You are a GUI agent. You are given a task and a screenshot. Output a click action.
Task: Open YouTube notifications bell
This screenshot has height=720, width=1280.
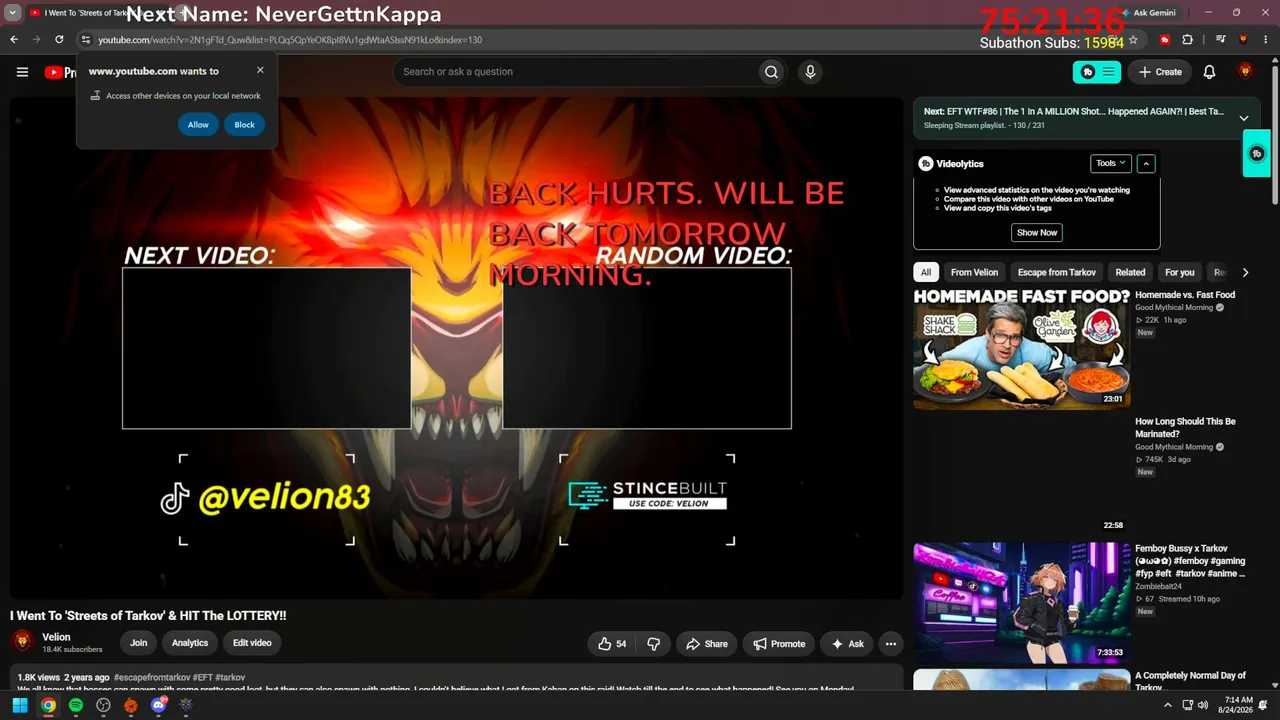1209,72
